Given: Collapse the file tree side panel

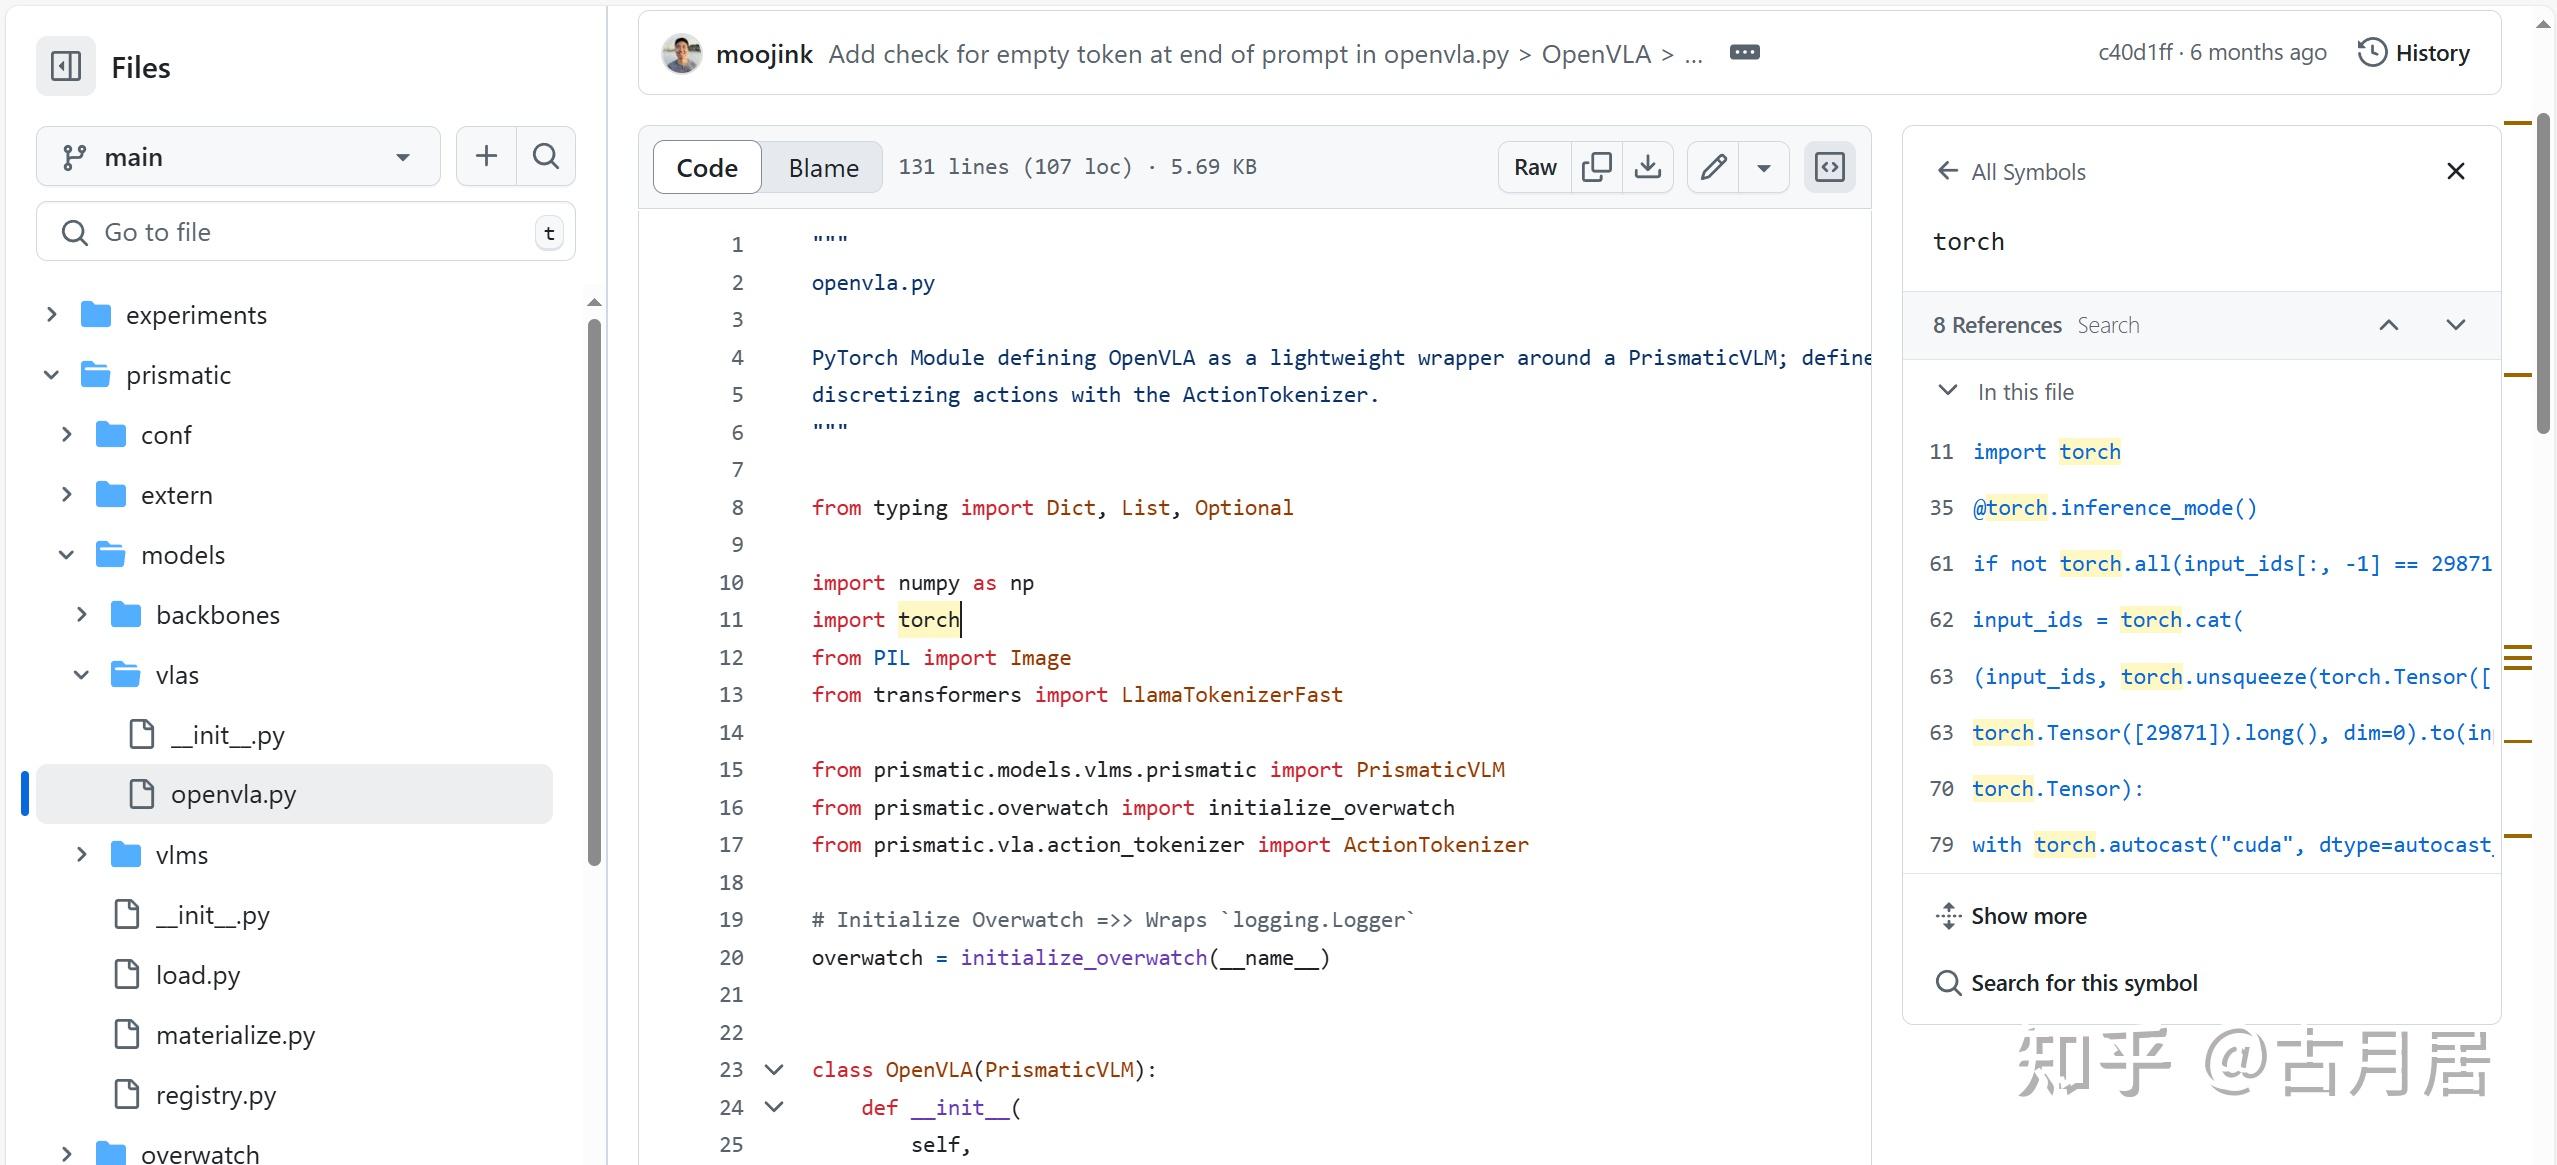Looking at the screenshot, I should click(x=66, y=67).
